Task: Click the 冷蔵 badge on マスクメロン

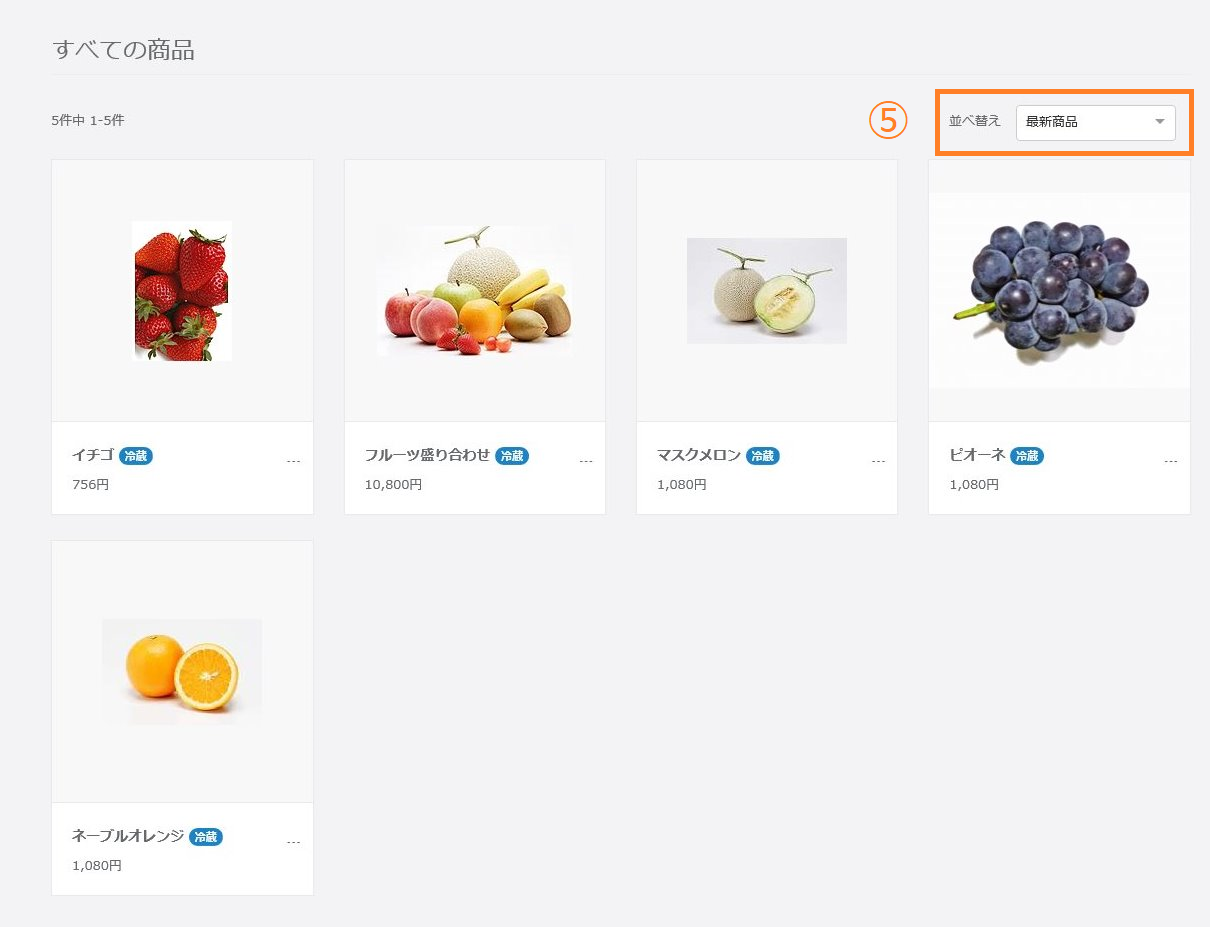Action: pyautogui.click(x=762, y=456)
